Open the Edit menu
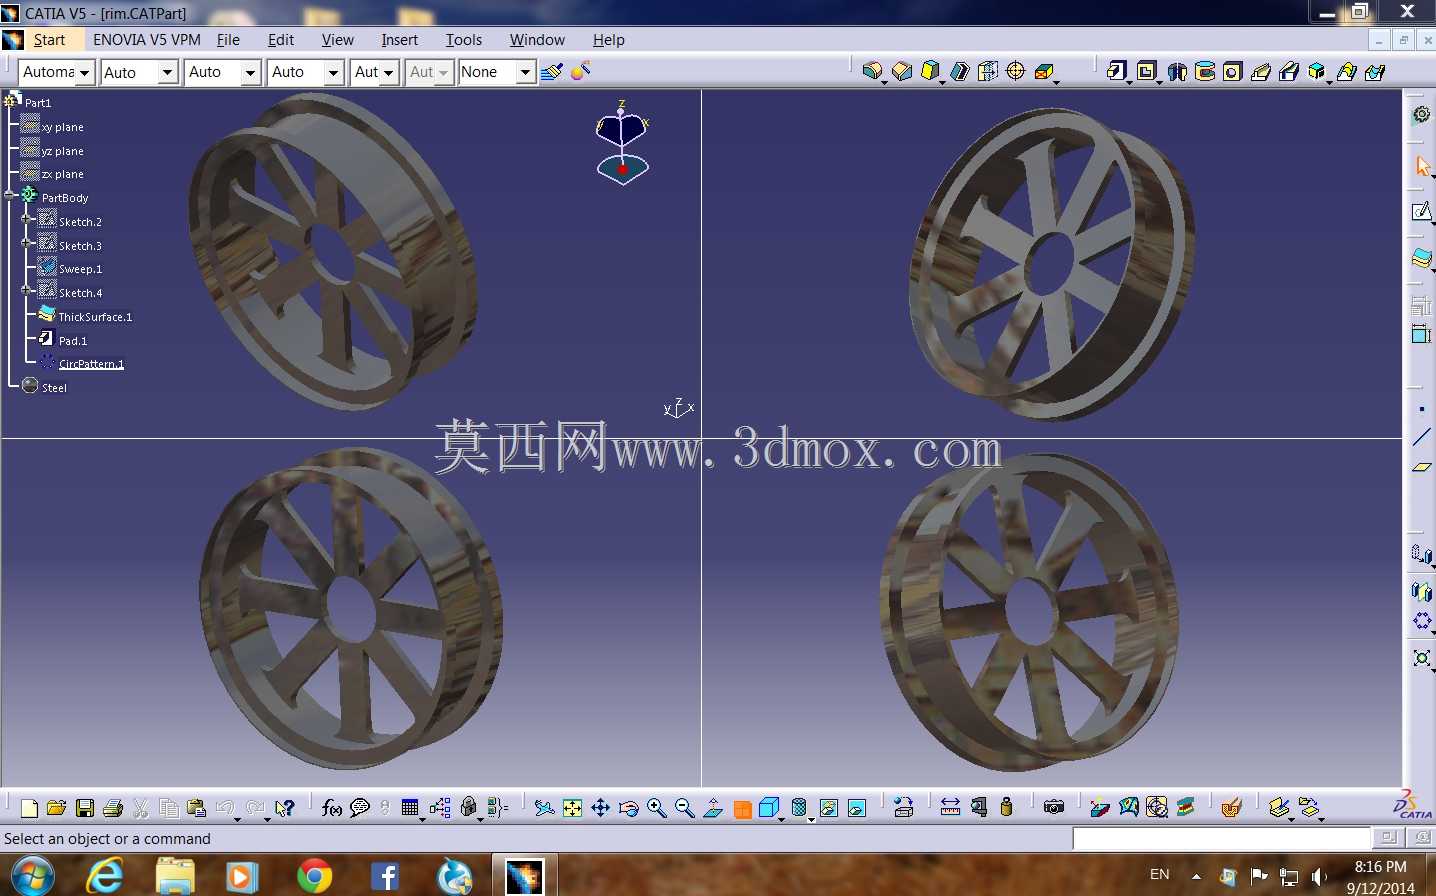Screen dimensions: 1436x896 click(x=281, y=40)
